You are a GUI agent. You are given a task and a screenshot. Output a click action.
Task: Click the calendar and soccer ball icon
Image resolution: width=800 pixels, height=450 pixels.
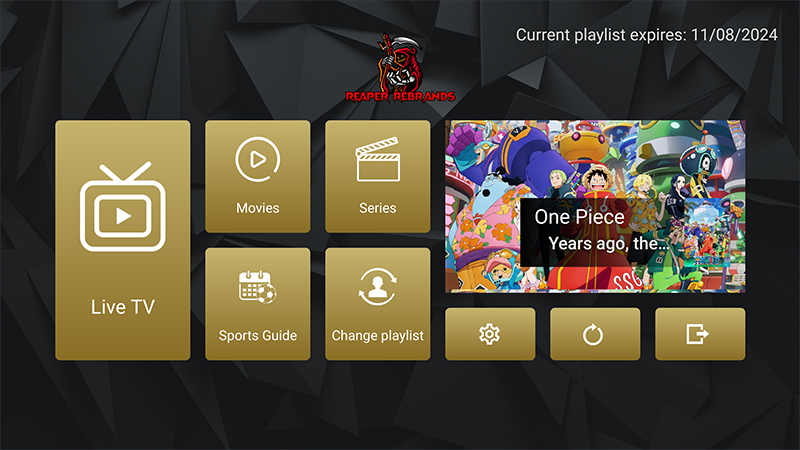click(x=258, y=287)
